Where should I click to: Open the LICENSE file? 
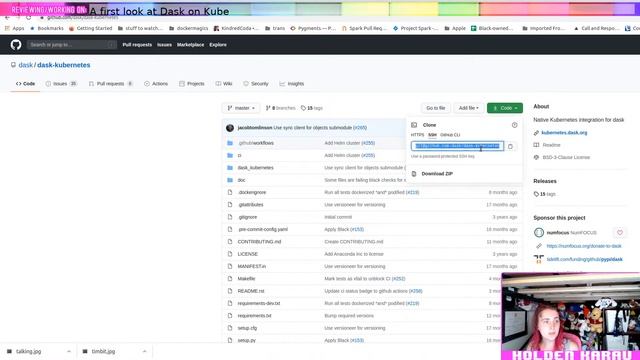(248, 254)
